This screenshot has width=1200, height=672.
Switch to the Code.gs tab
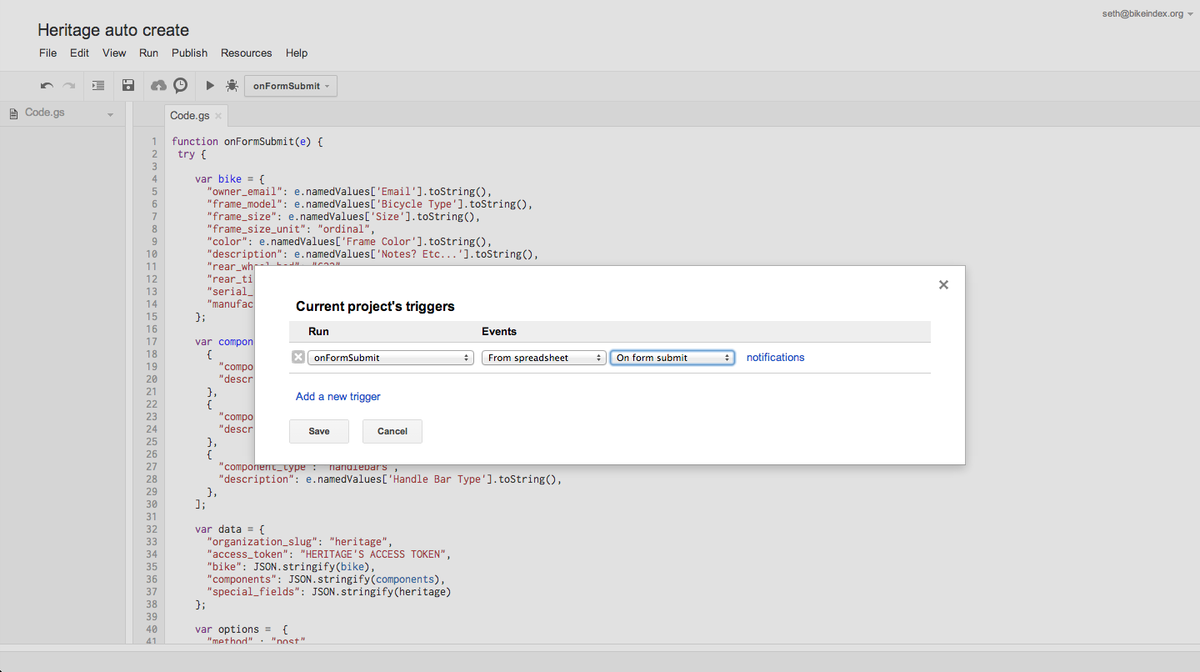(x=190, y=115)
